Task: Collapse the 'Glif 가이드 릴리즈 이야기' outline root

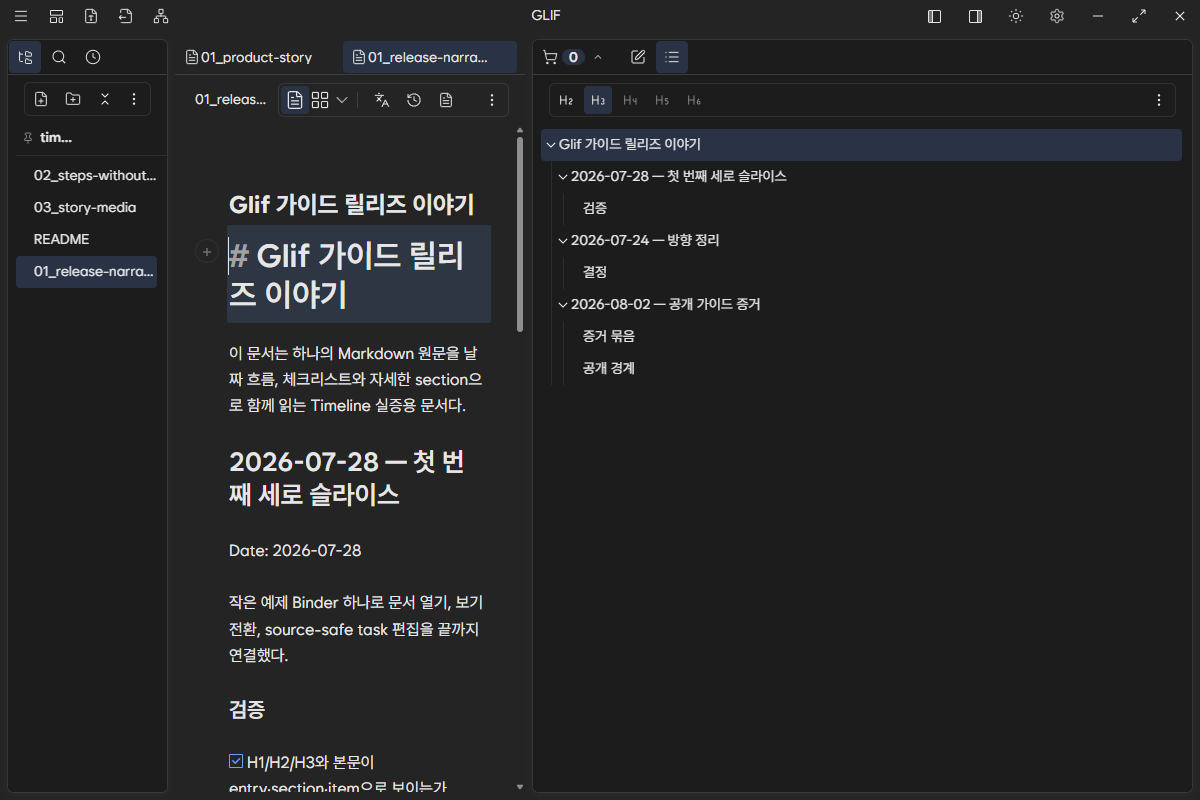Action: [550, 144]
